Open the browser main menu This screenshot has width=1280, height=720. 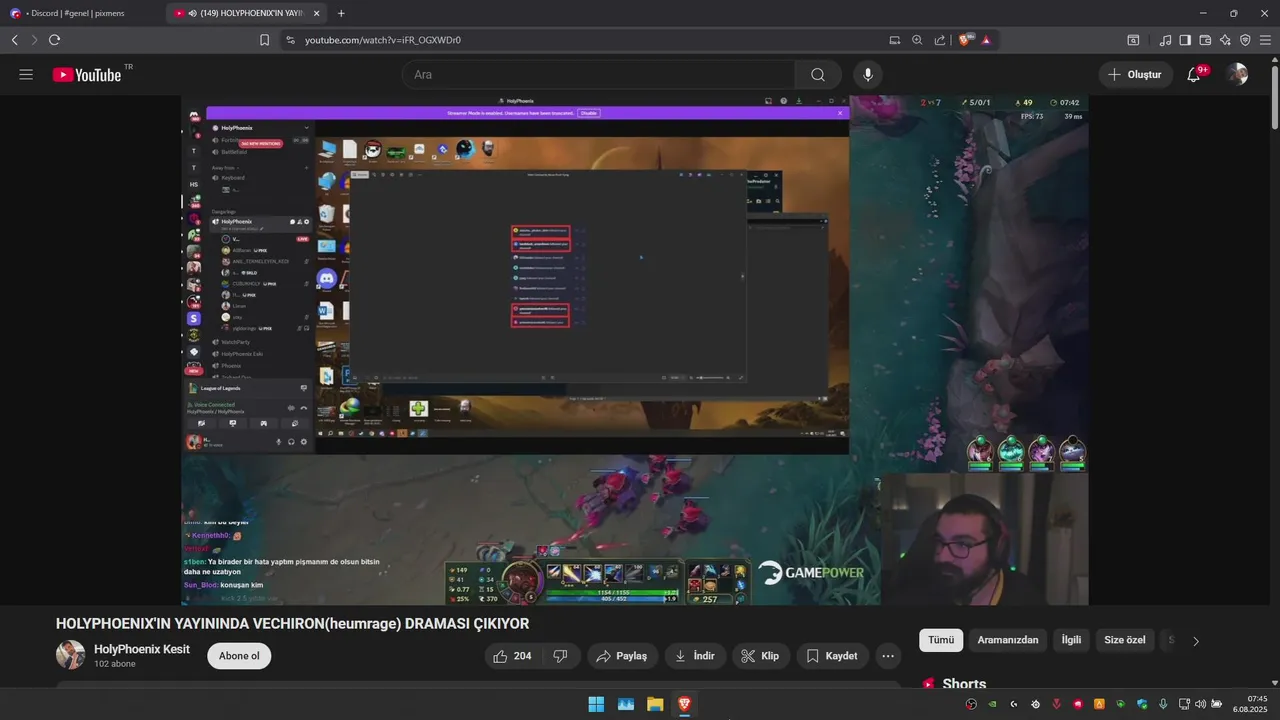tap(1266, 40)
